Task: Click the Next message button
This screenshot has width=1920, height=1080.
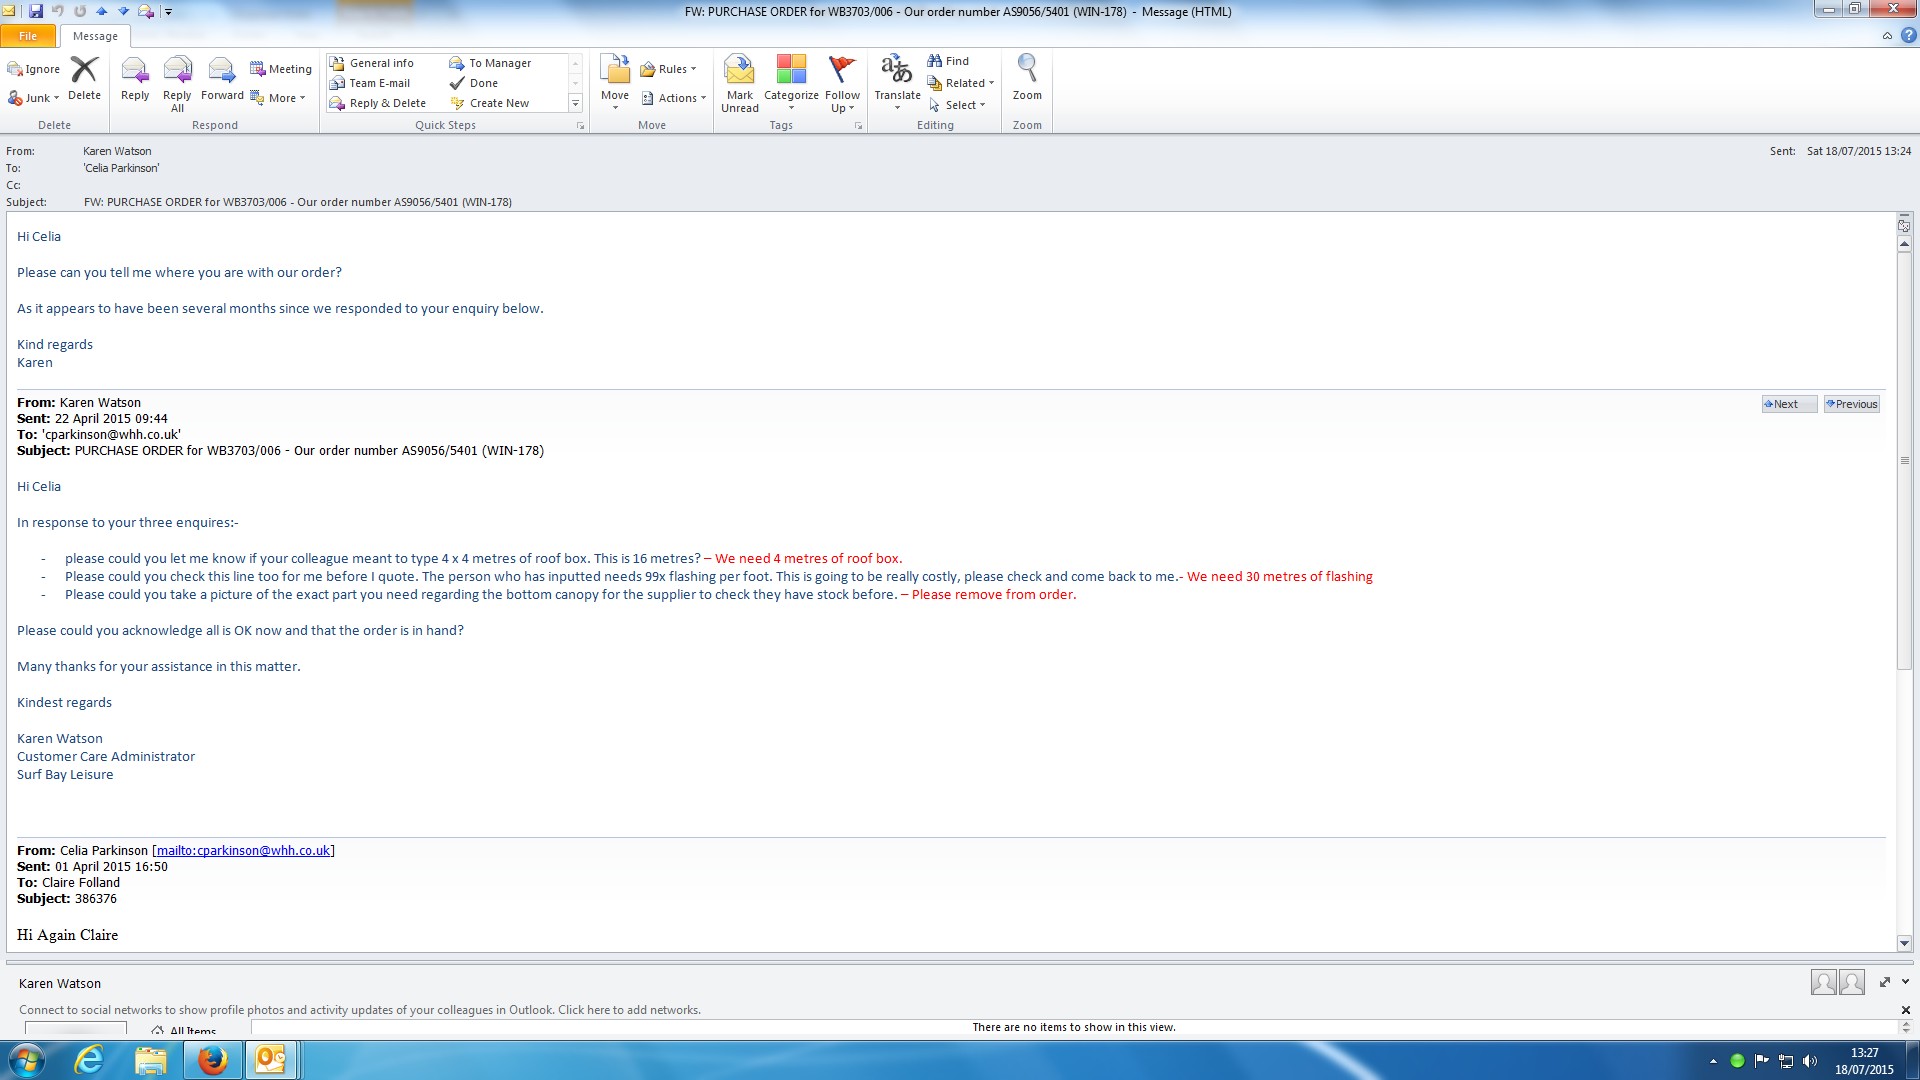Action: point(1788,404)
